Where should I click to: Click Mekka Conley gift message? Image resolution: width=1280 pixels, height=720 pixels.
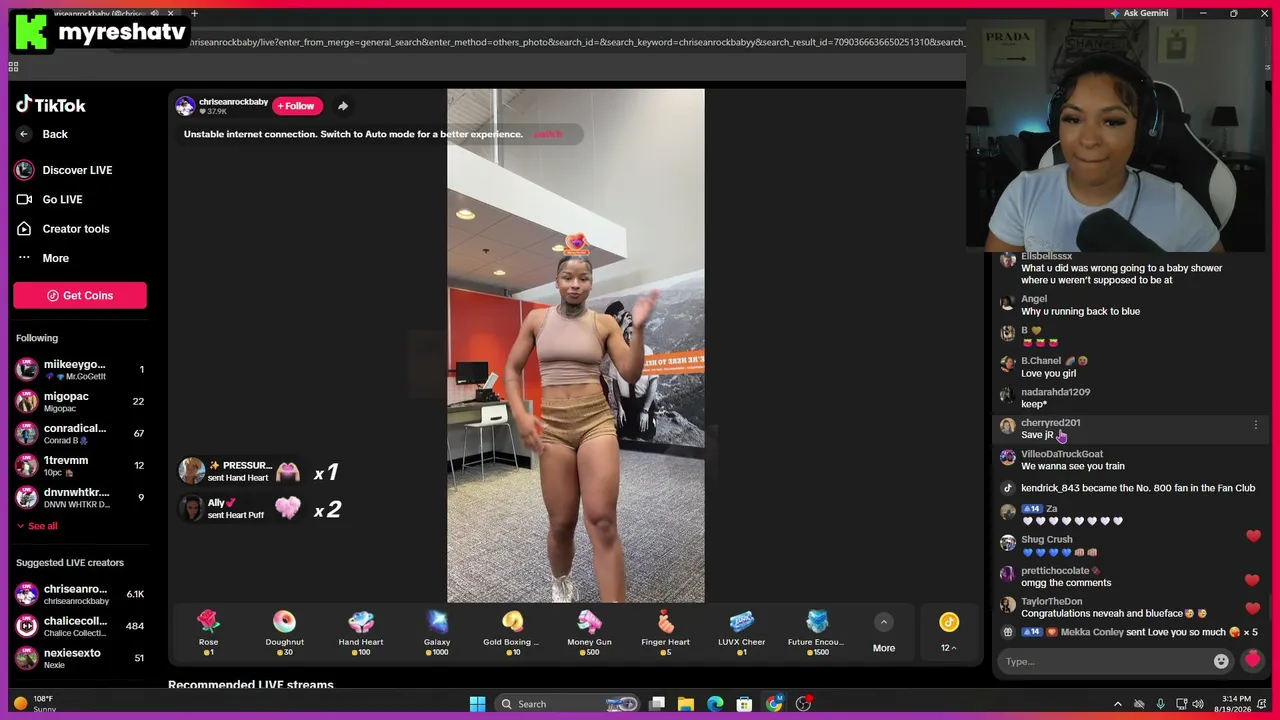pos(1131,632)
